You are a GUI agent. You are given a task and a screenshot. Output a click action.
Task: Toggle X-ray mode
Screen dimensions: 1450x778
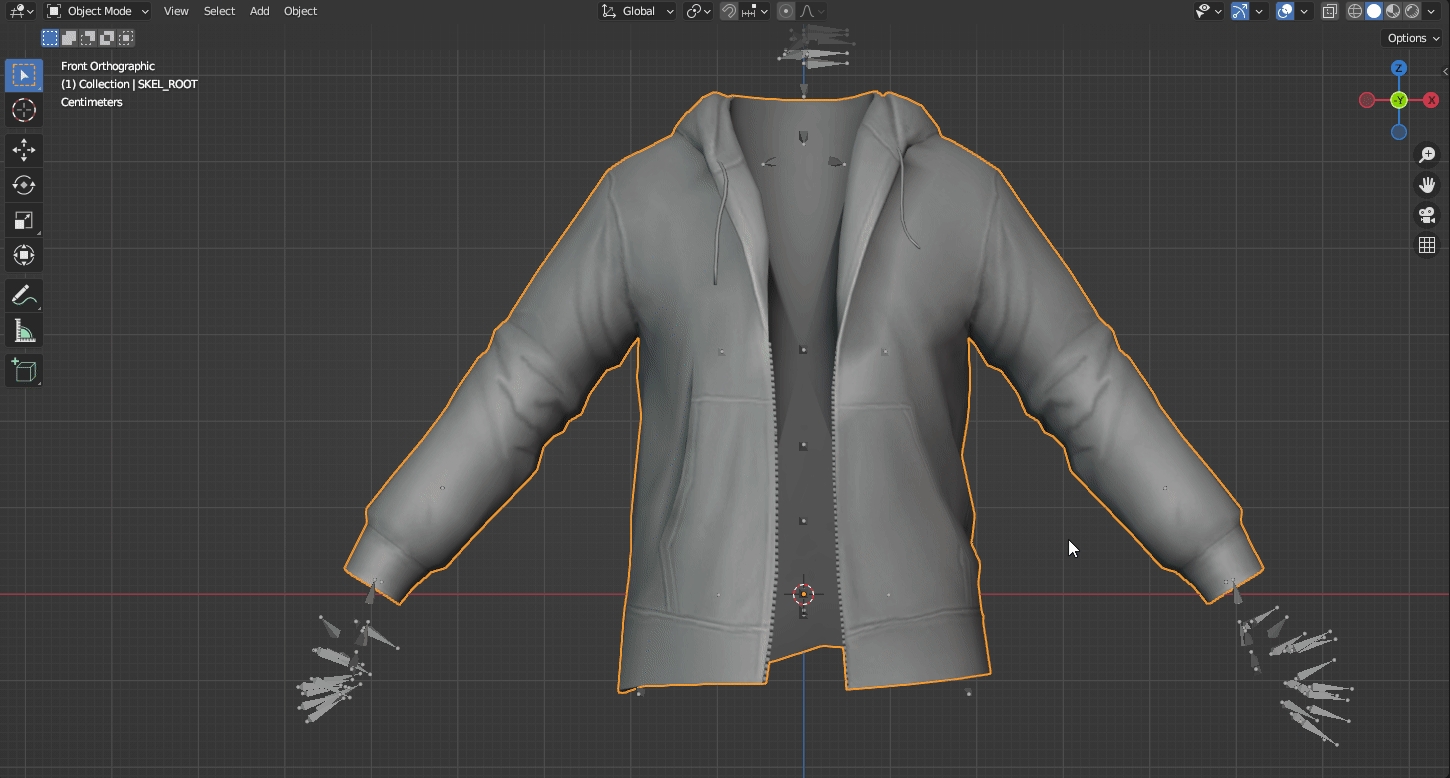click(1329, 11)
